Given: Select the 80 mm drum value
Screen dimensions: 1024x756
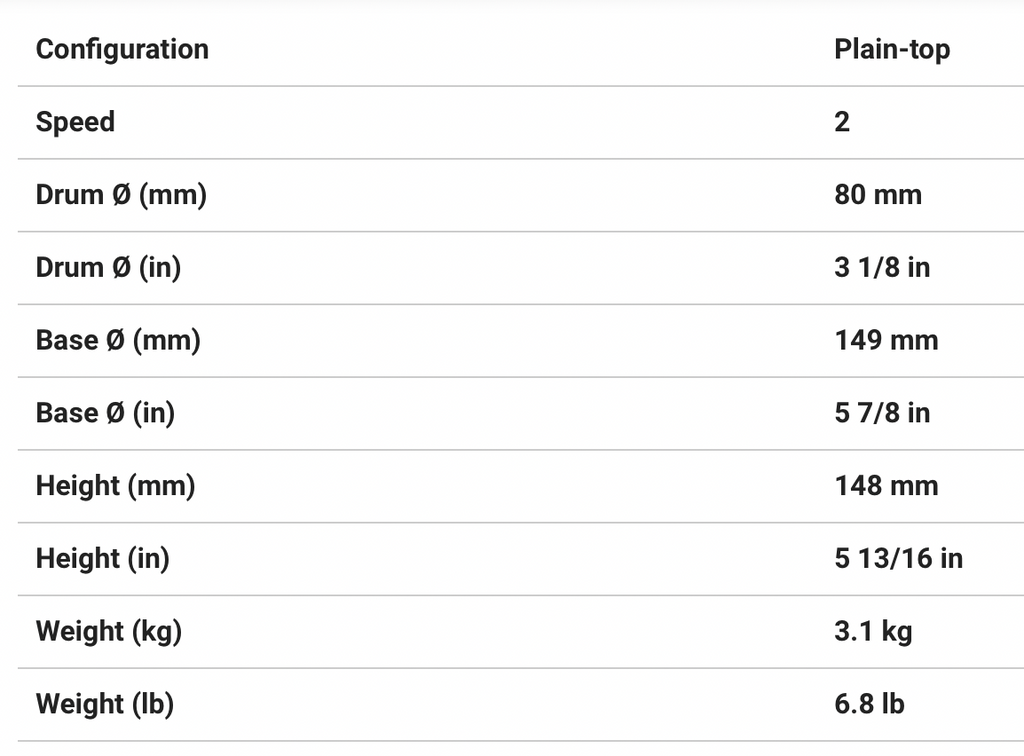Looking at the screenshot, I should click(878, 195).
